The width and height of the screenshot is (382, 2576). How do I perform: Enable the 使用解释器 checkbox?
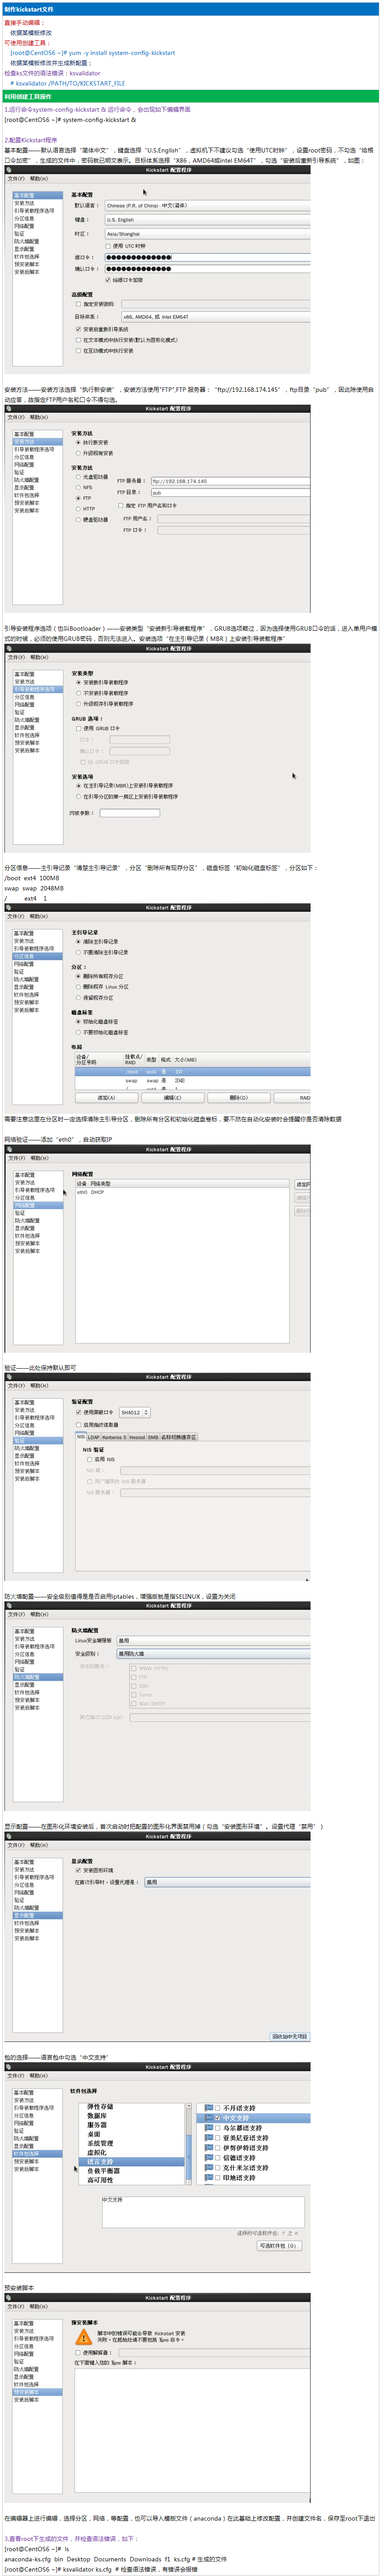point(78,2352)
